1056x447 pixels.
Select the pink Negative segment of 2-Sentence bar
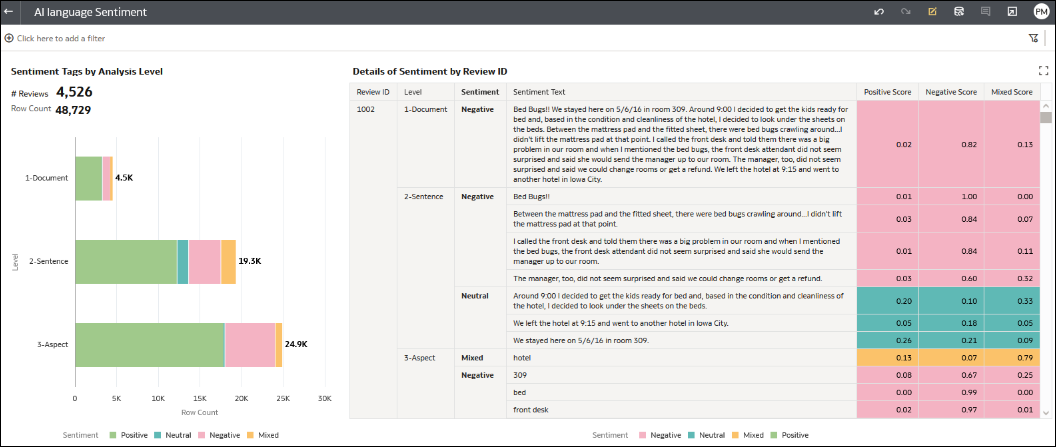[x=205, y=261]
